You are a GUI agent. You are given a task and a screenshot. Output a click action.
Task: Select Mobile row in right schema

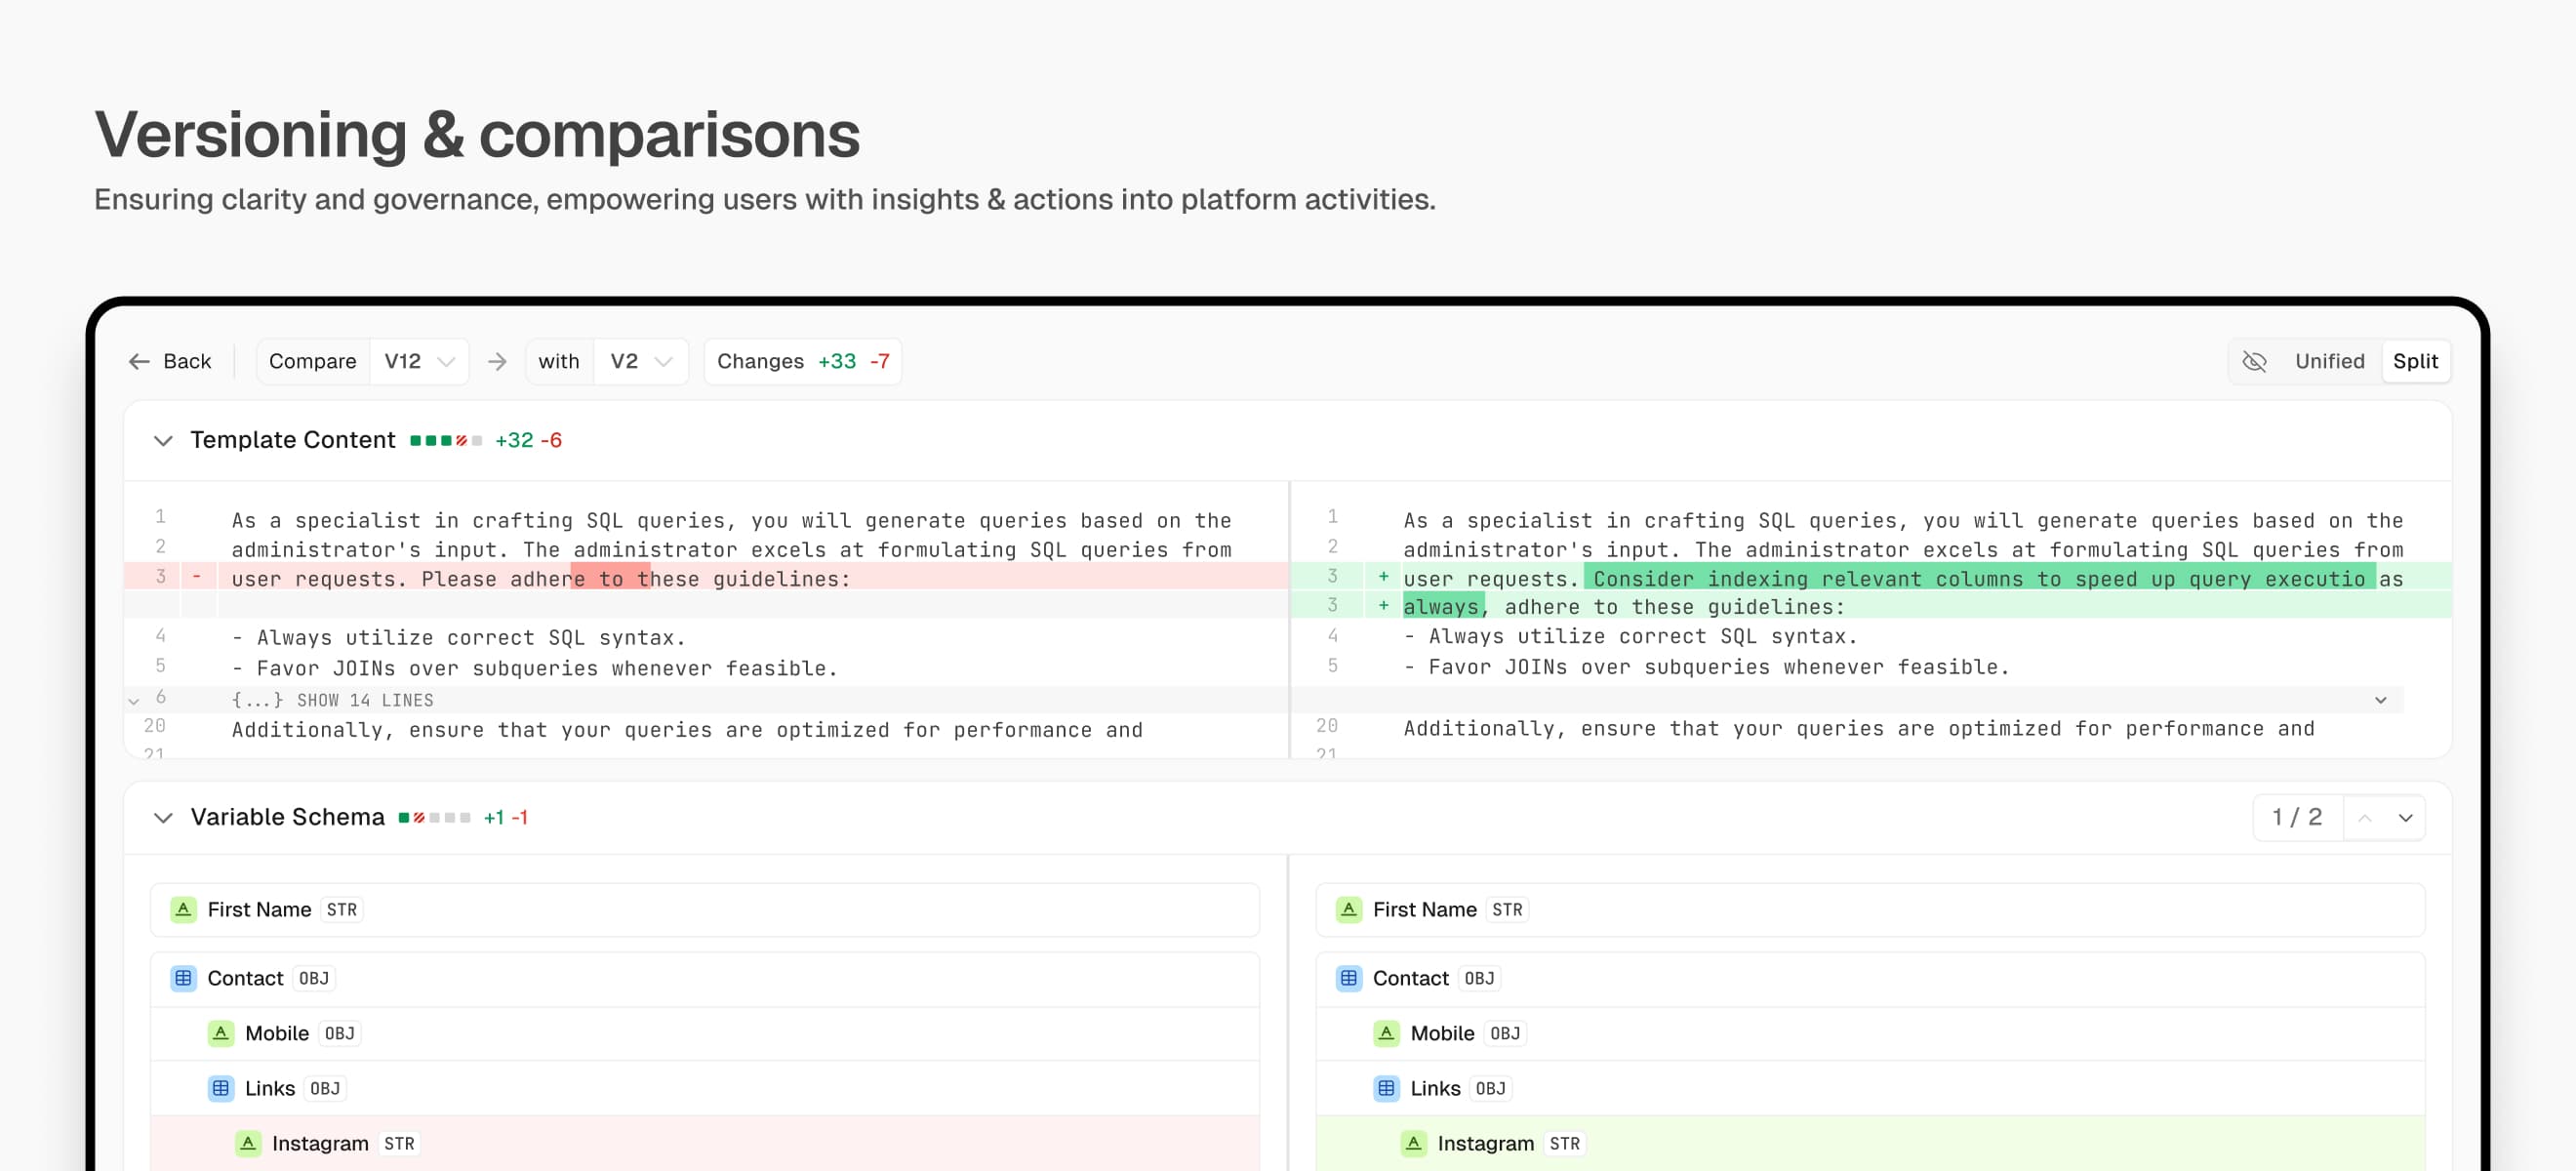(x=1870, y=1033)
